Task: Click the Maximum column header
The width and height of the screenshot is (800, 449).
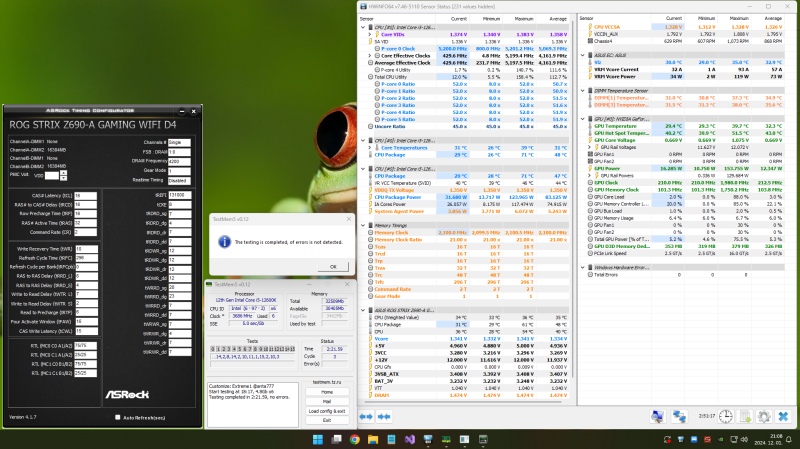Action: tap(523, 19)
